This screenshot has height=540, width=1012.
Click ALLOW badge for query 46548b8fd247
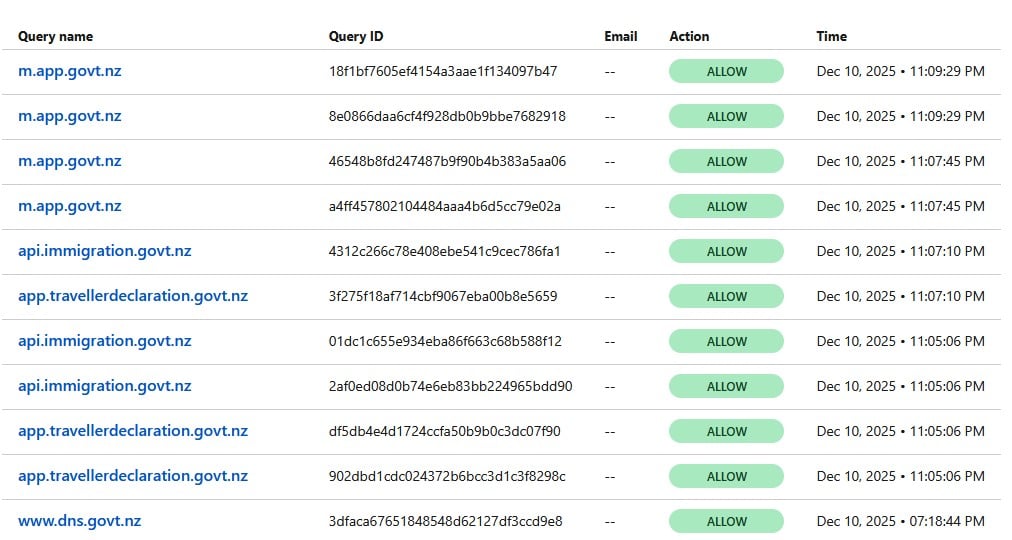tap(726, 161)
